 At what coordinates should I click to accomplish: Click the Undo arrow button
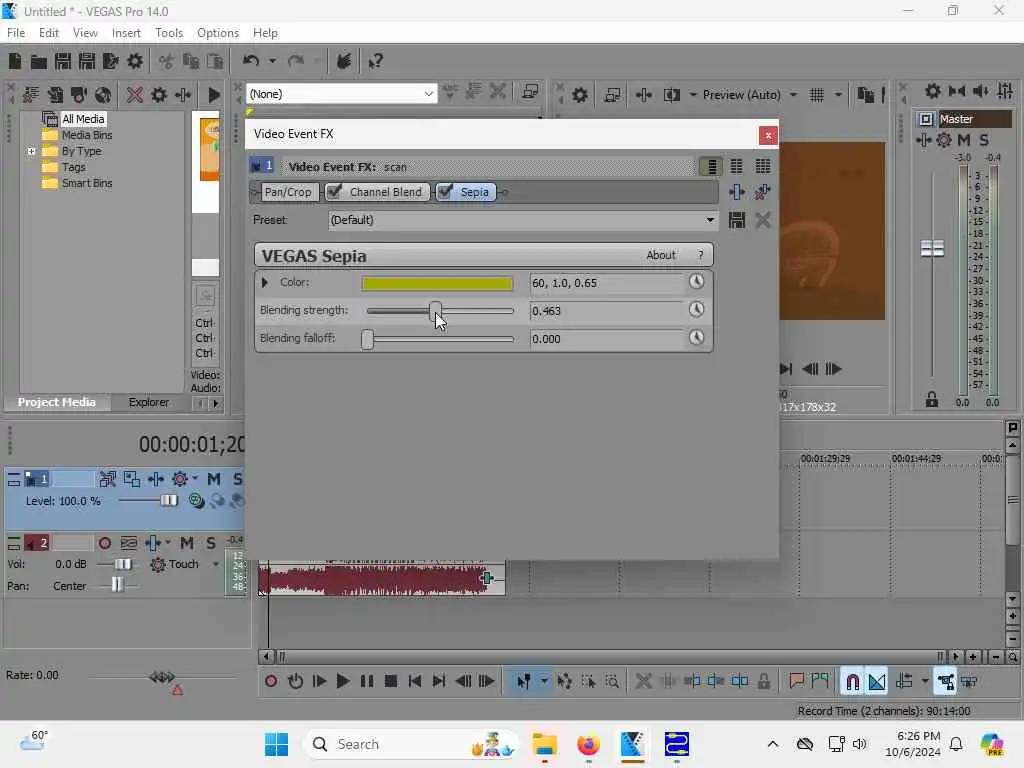tap(251, 61)
